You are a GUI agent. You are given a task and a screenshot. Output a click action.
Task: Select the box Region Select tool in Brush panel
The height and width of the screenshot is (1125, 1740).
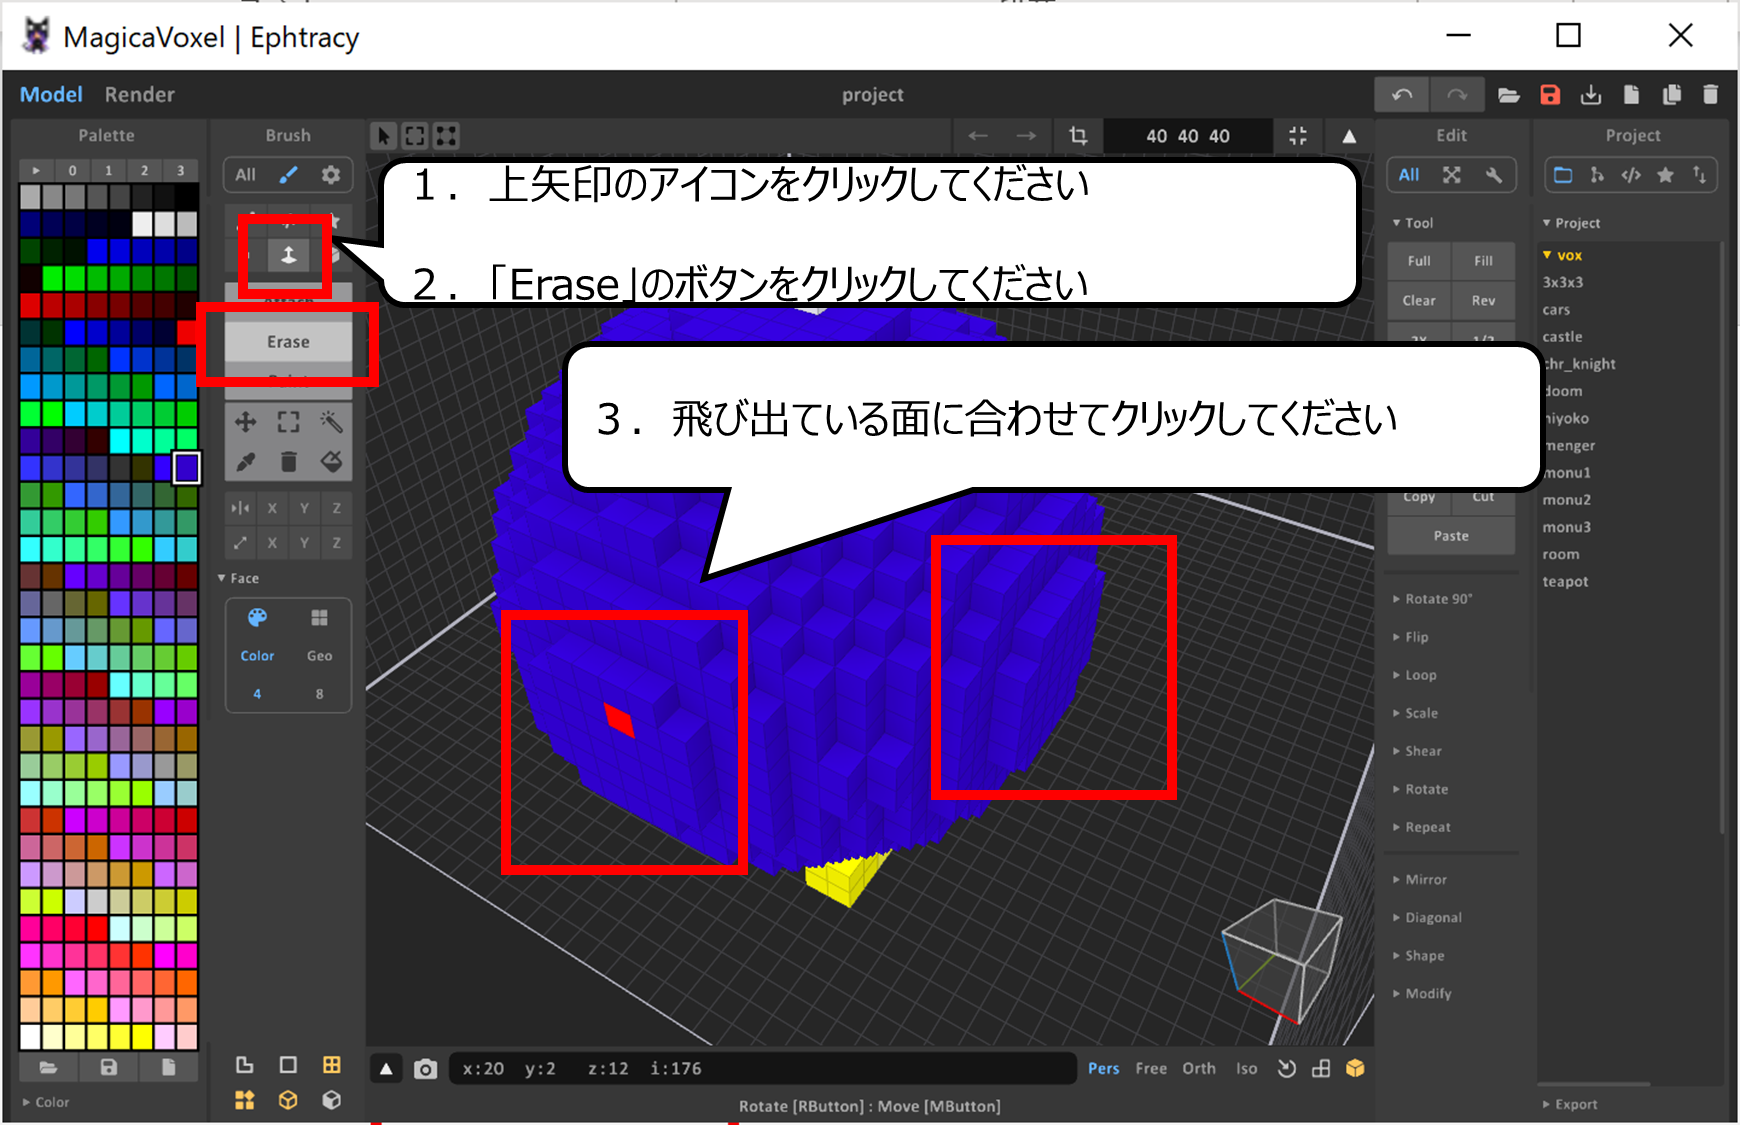pos(289,422)
